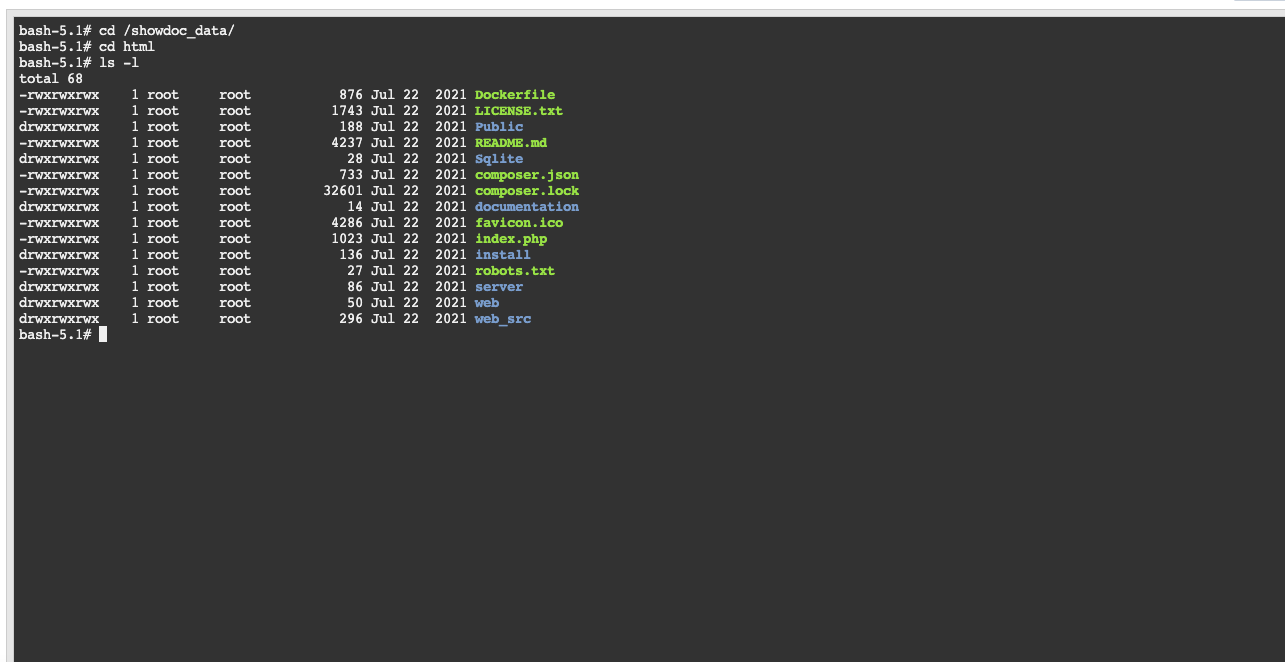Select the install directory name

click(x=503, y=254)
